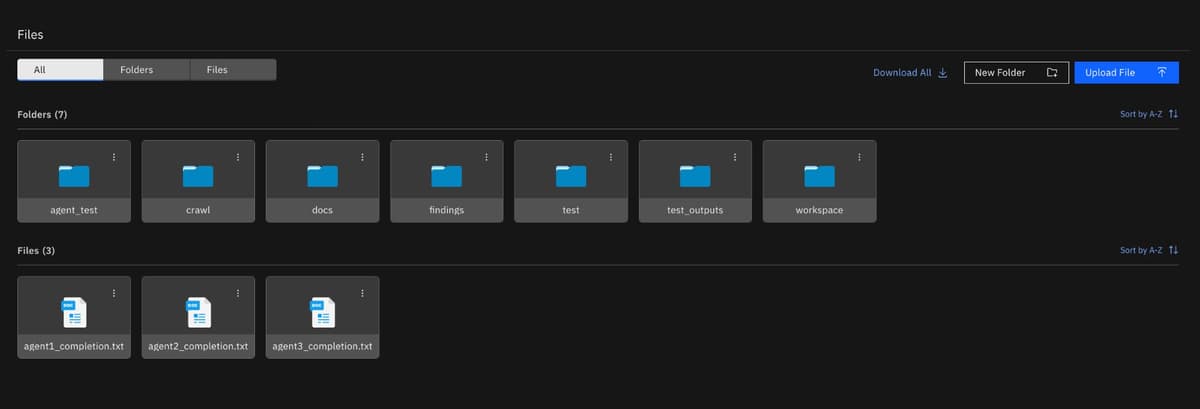The height and width of the screenshot is (409, 1200).
Task: Click the agent_test folder name
Action: [x=74, y=211]
